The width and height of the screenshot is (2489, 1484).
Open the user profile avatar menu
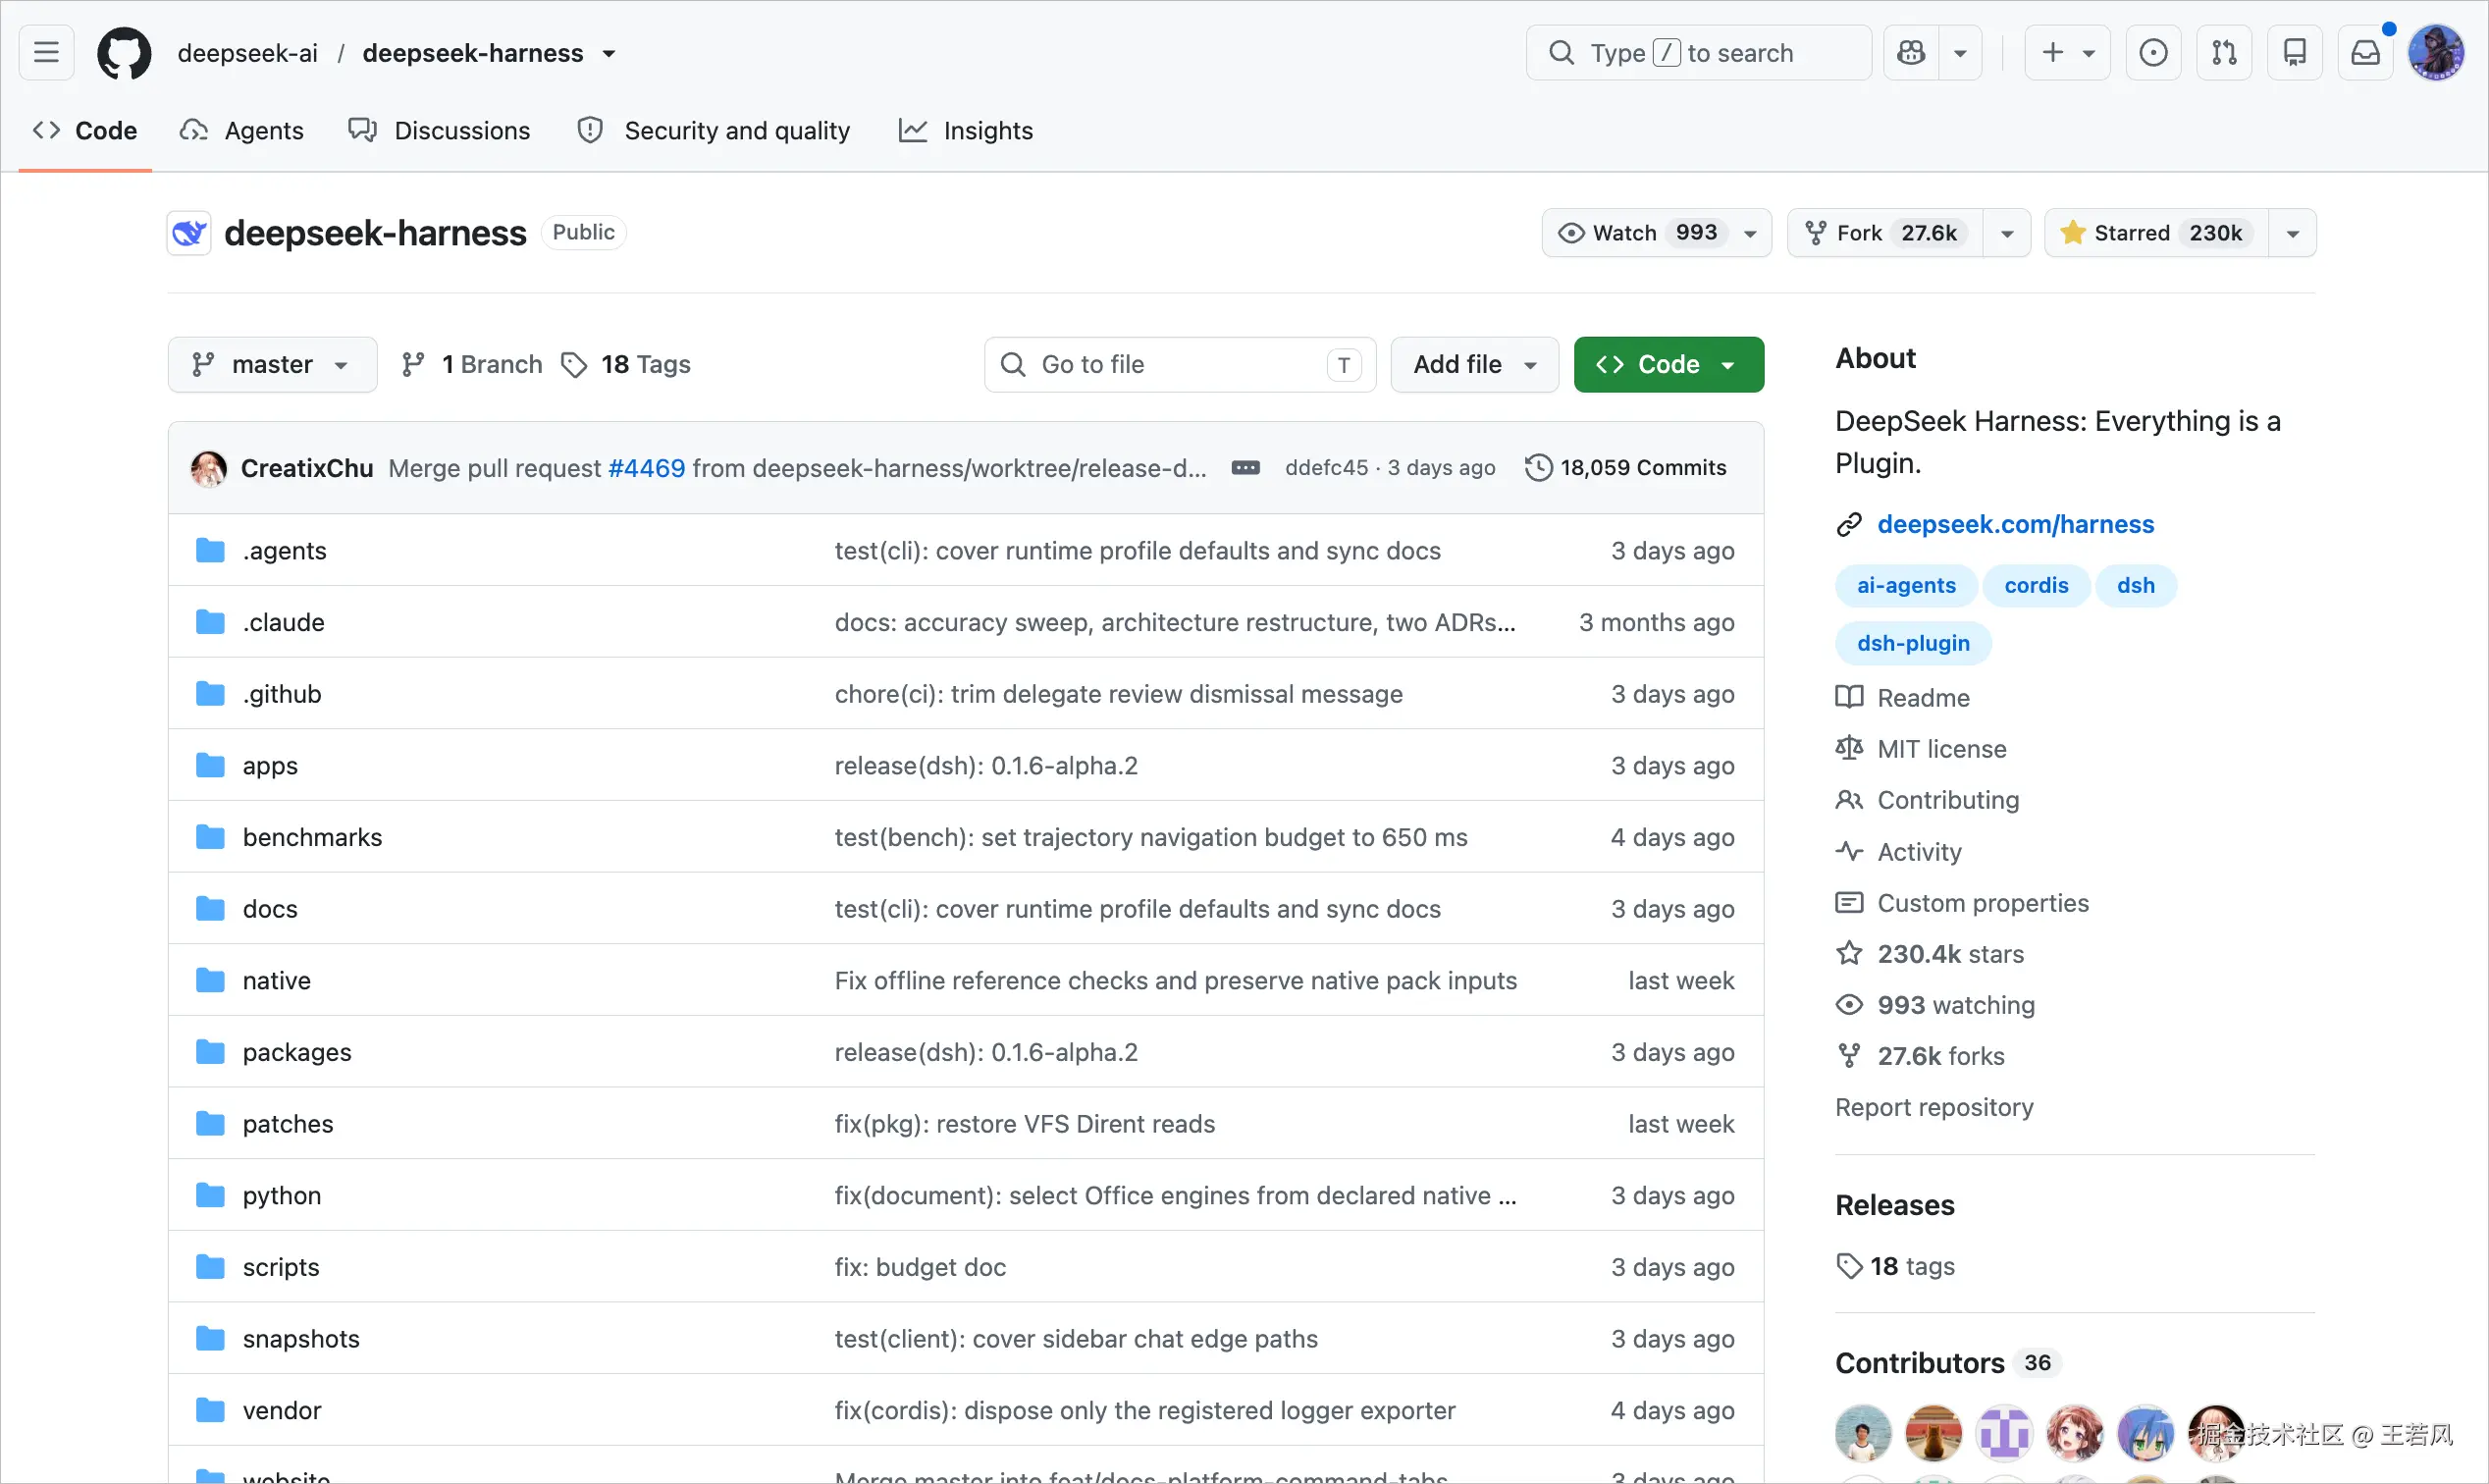(x=2436, y=53)
